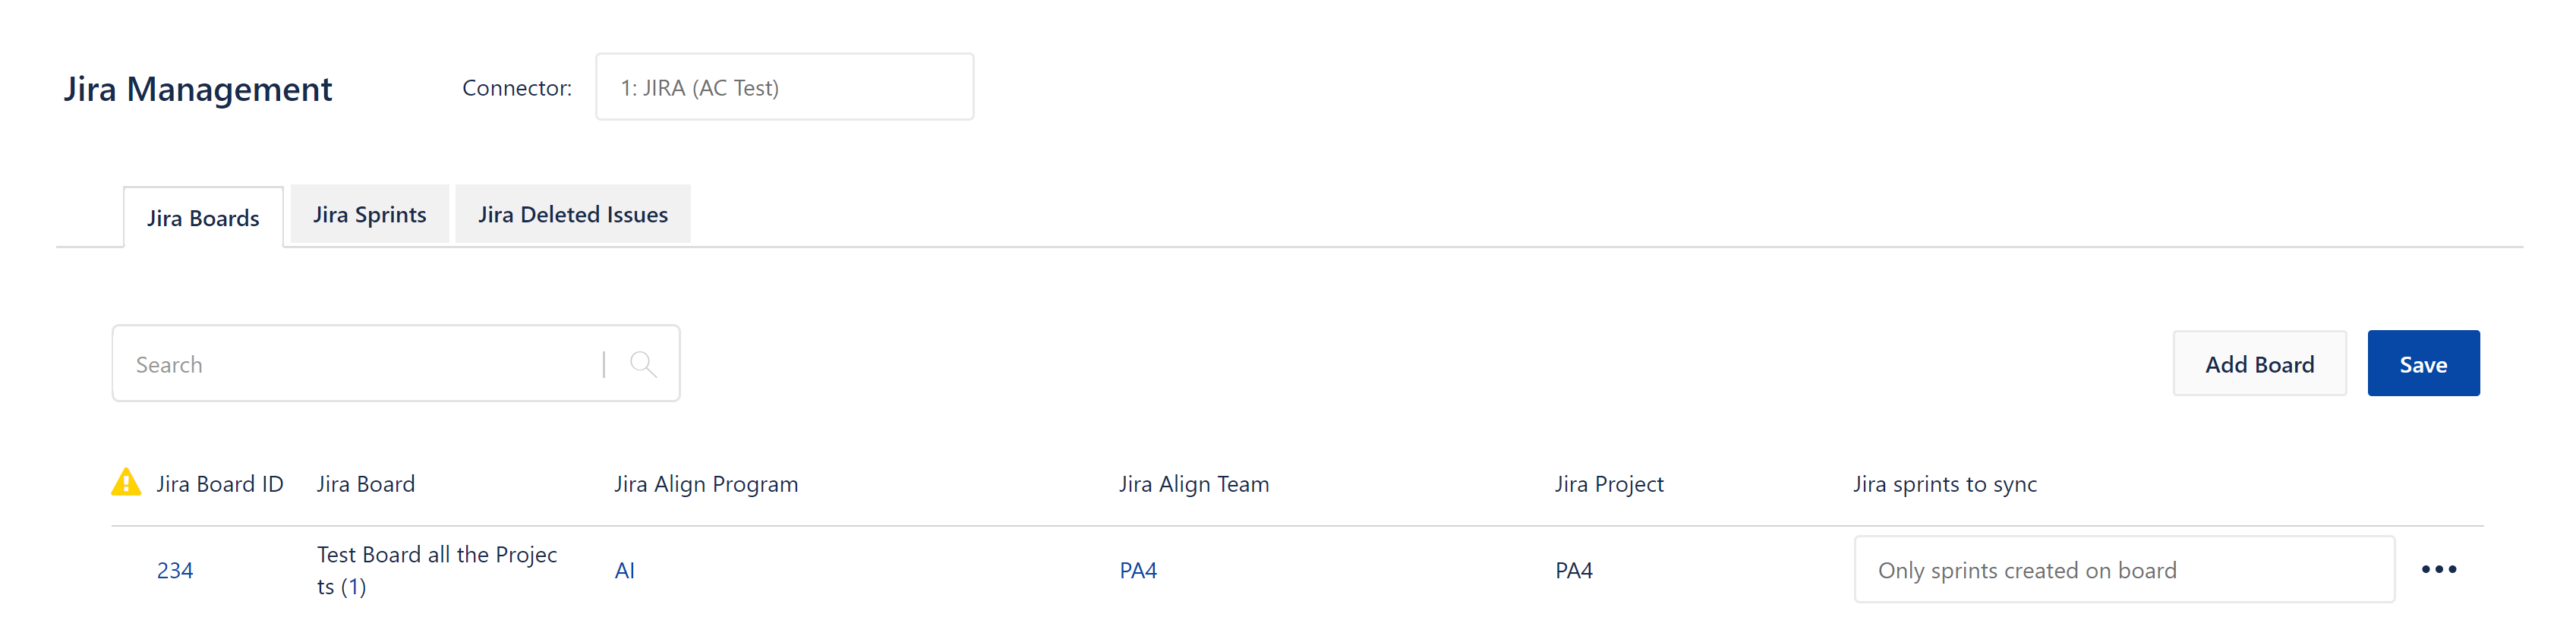Viewport: 2576px width, 617px height.
Task: Go to the Jira Deleted Issues tab
Action: [x=572, y=214]
